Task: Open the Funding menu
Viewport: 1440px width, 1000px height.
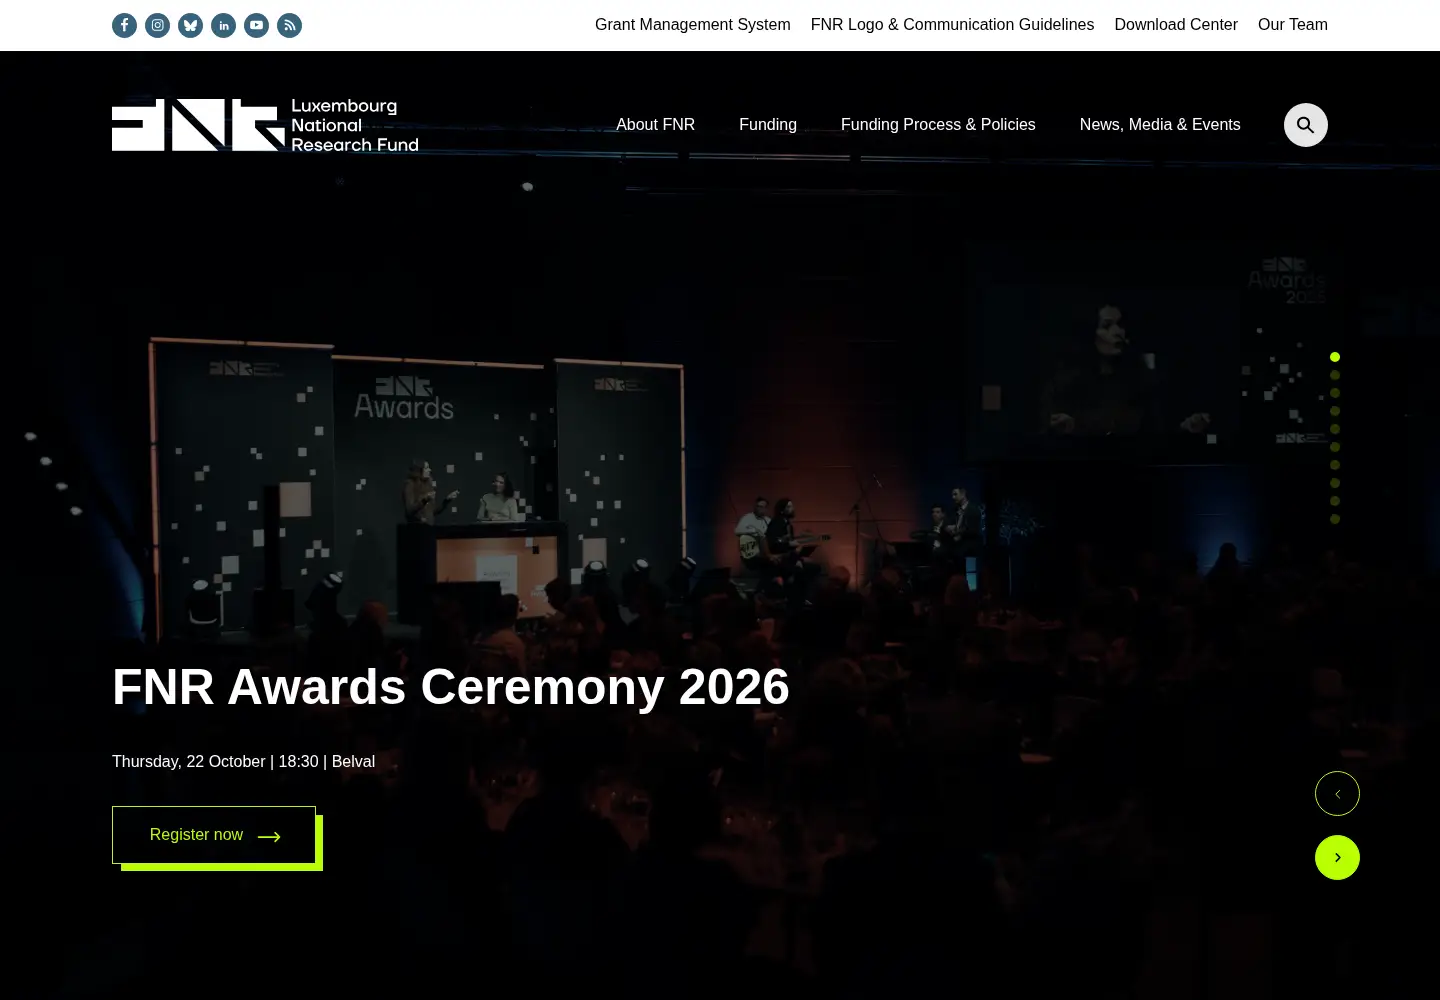Action: pos(768,125)
